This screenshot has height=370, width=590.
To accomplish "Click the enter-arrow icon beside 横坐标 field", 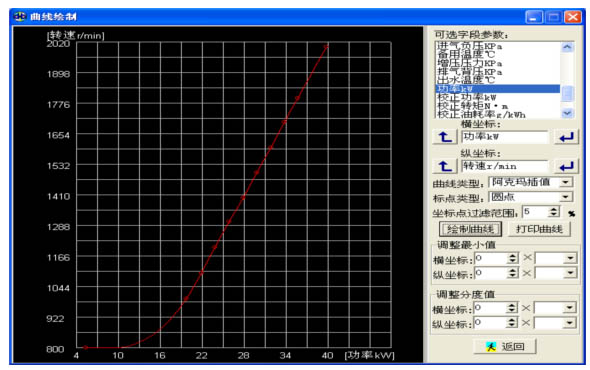I will click(x=566, y=137).
